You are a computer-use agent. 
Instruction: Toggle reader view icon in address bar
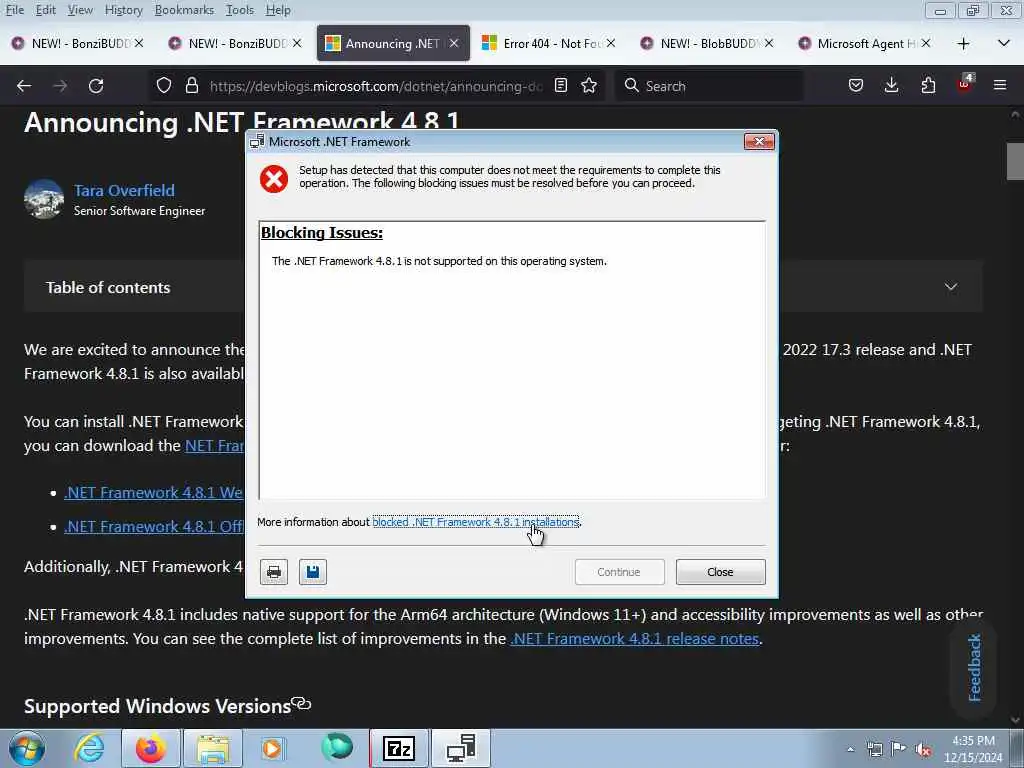pyautogui.click(x=560, y=86)
